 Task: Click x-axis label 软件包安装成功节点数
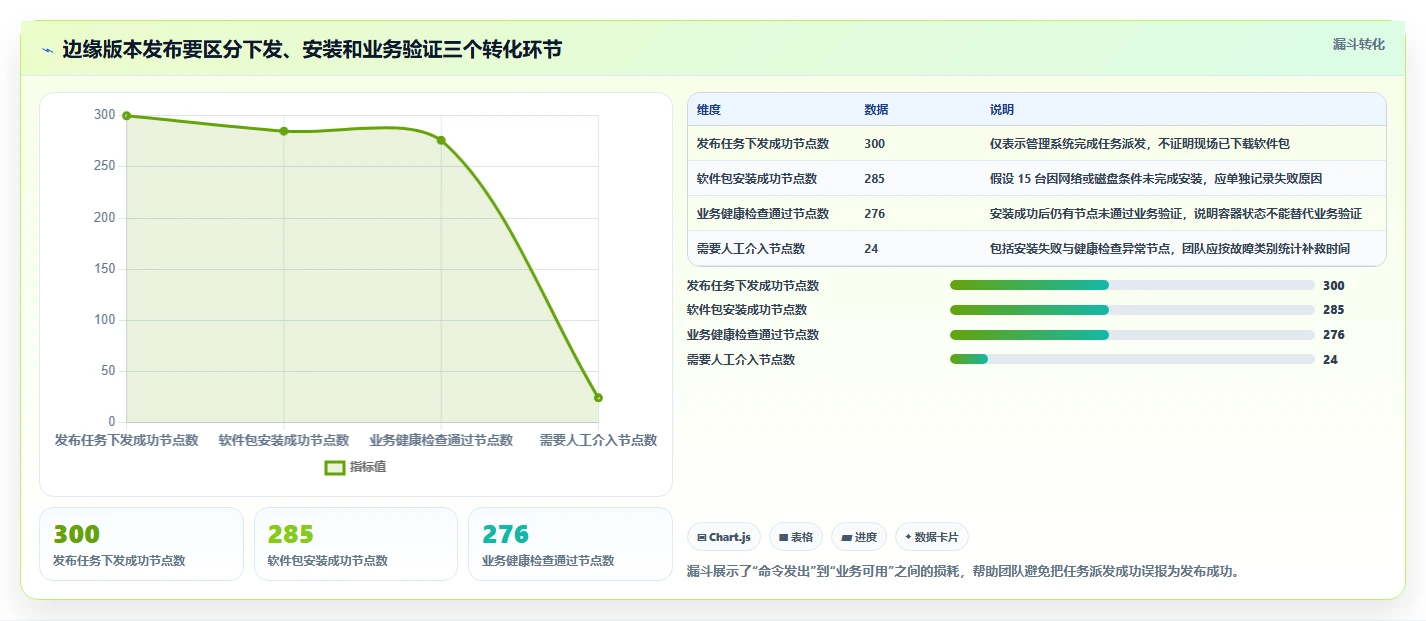click(x=284, y=440)
